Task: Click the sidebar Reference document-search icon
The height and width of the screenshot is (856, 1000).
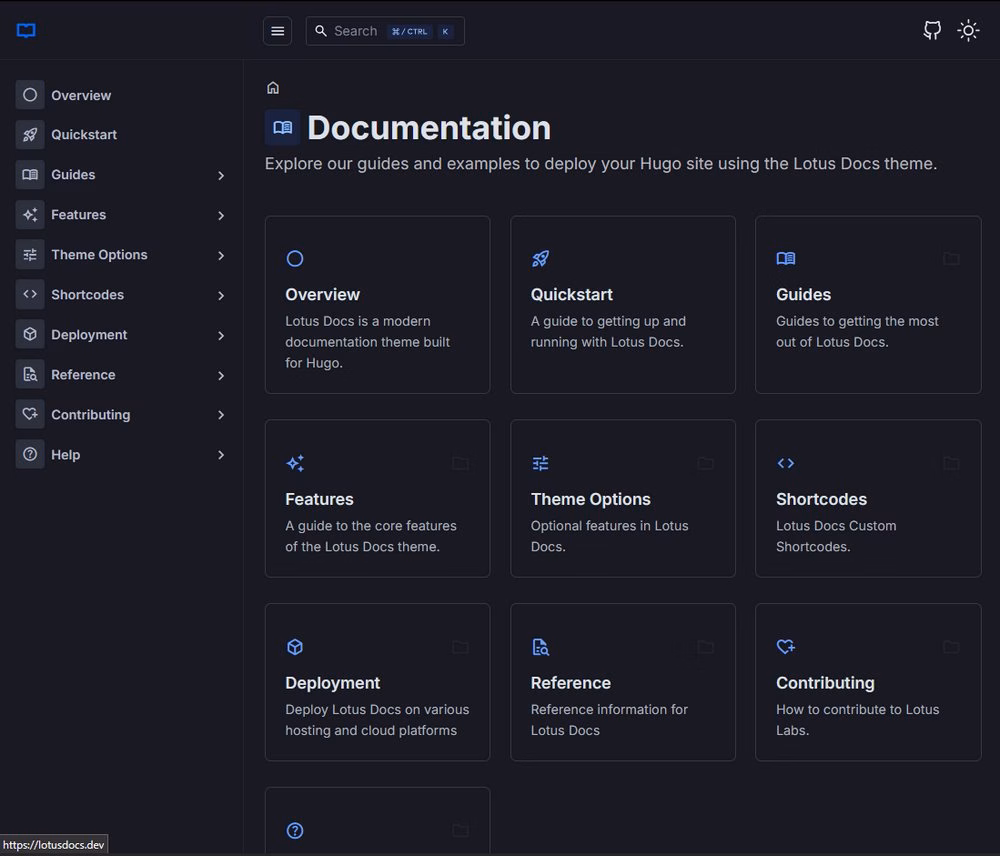Action: click(30, 374)
